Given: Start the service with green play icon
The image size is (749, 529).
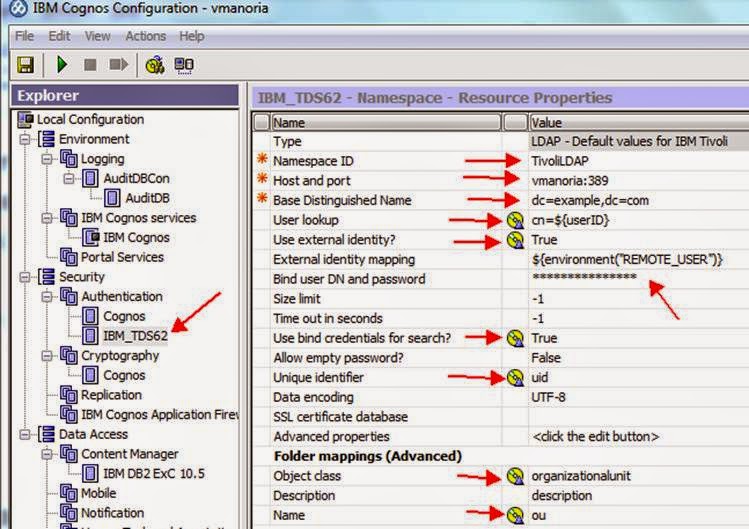Looking at the screenshot, I should (62, 65).
